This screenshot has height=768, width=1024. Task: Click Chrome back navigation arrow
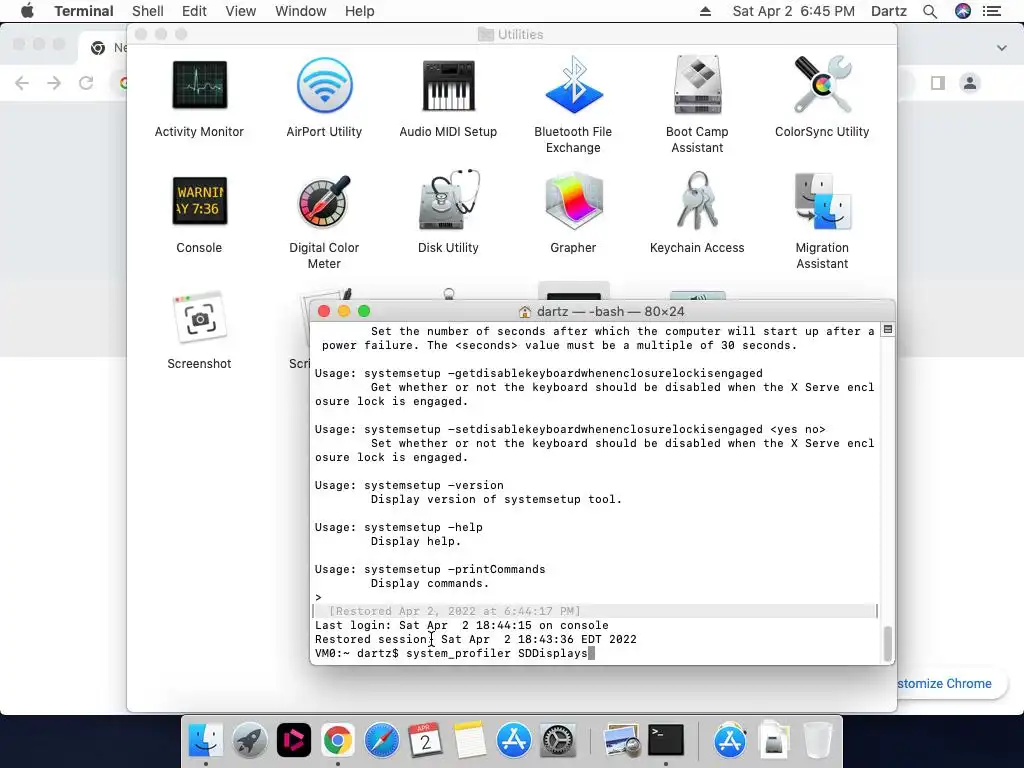click(x=22, y=83)
